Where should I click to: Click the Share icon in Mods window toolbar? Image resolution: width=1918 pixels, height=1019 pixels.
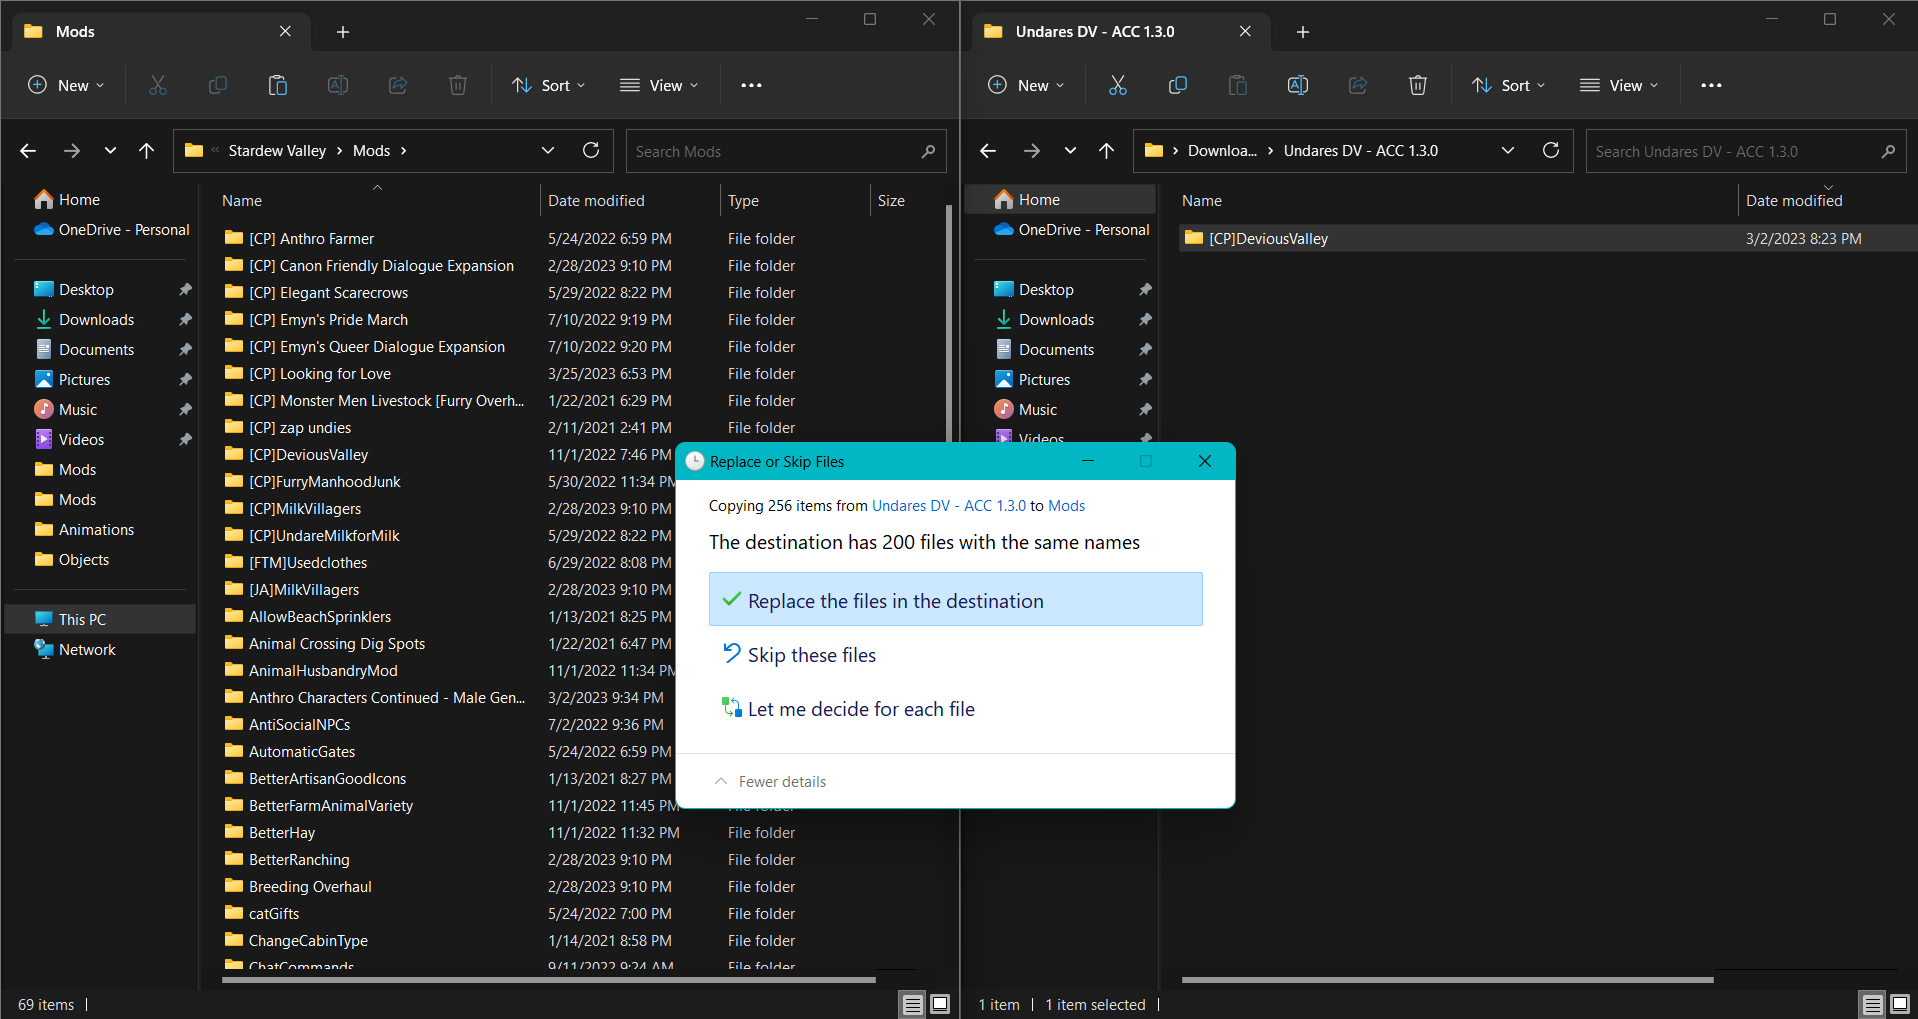398,86
